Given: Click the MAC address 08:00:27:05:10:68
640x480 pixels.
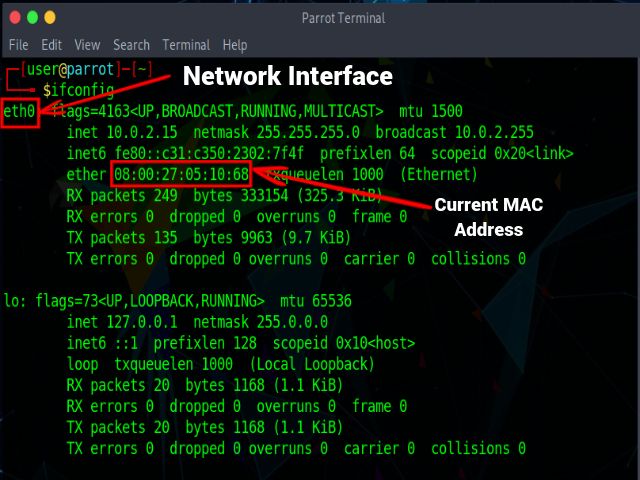Looking at the screenshot, I should (x=181, y=176).
